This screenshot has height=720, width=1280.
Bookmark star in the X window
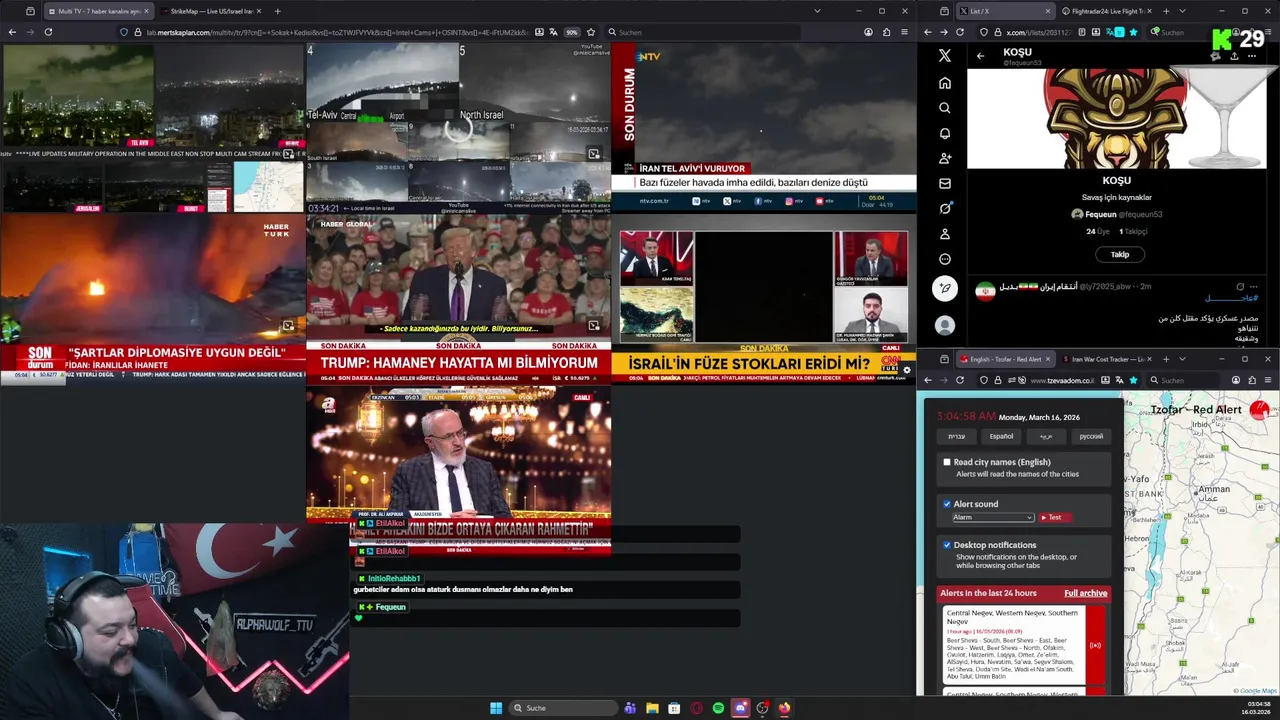1132,32
